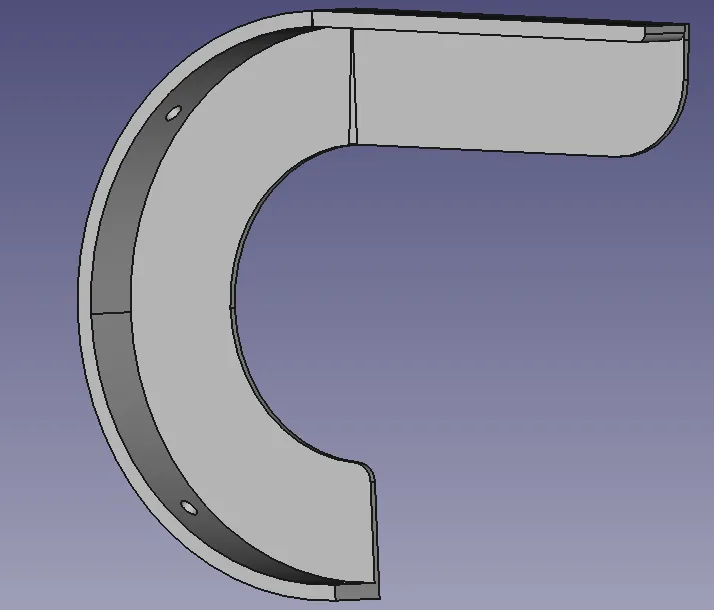Select the lower small hole on the dark band
714x610 pixels.
coord(189,508)
